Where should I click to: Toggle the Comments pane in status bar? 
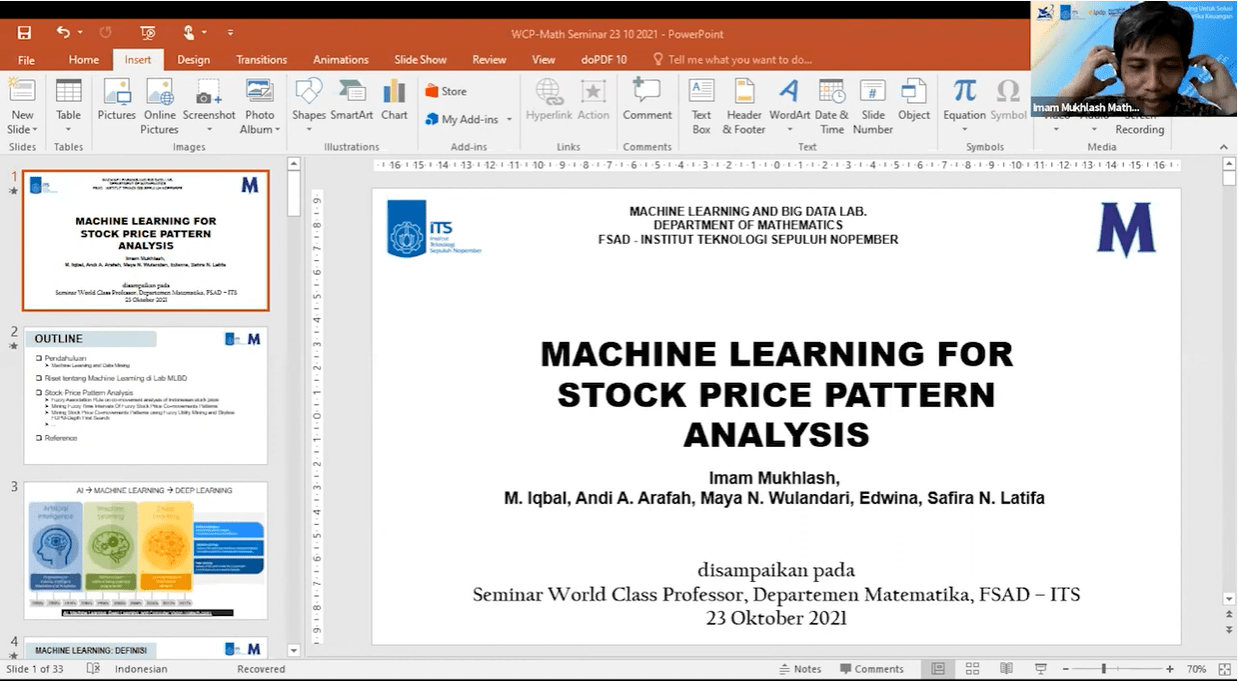(871, 669)
